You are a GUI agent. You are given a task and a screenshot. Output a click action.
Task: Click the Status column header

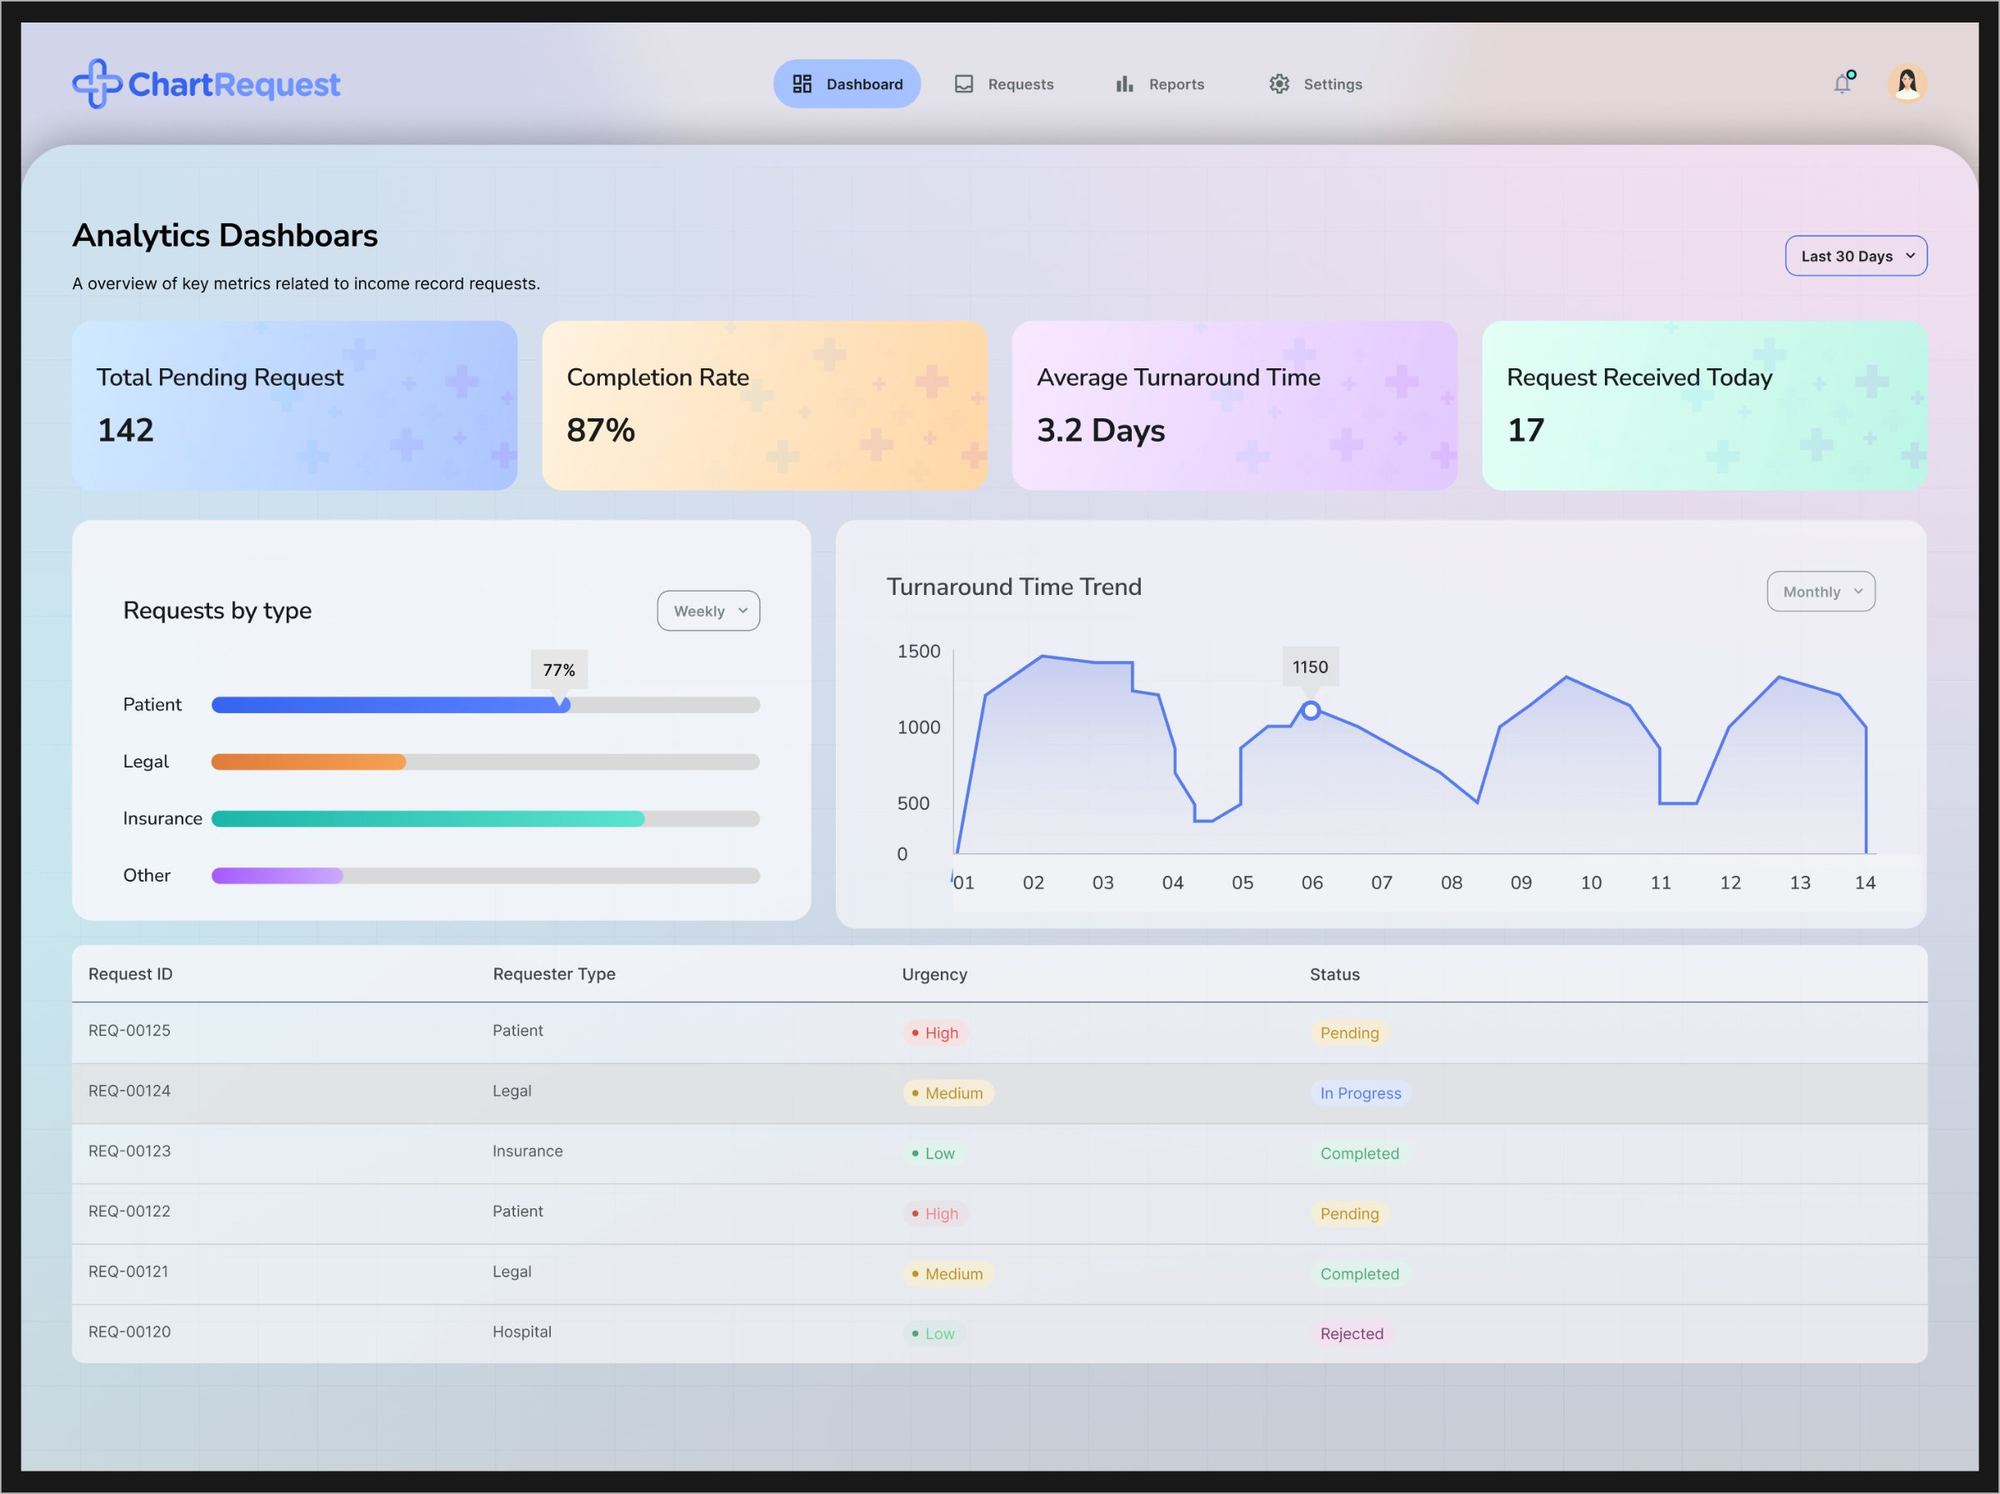1335,974
